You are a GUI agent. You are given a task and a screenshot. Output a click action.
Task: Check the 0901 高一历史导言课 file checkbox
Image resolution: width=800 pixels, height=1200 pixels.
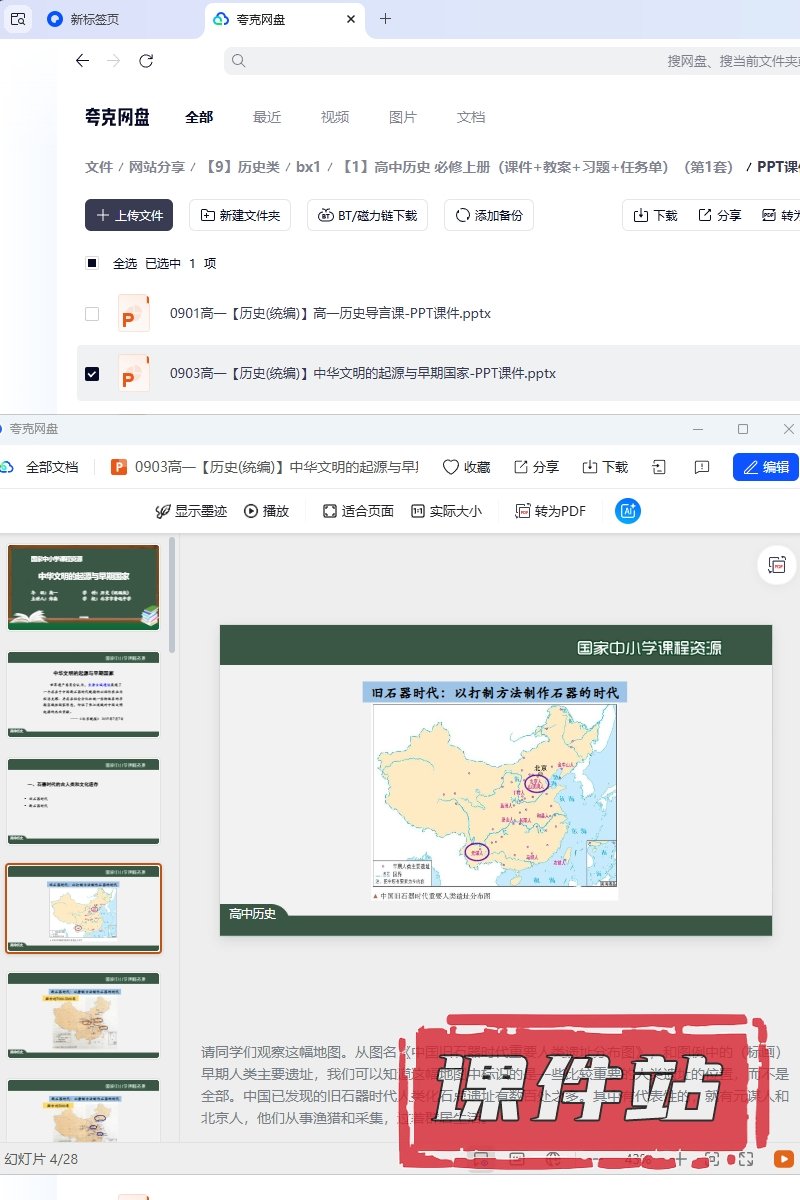coord(92,314)
